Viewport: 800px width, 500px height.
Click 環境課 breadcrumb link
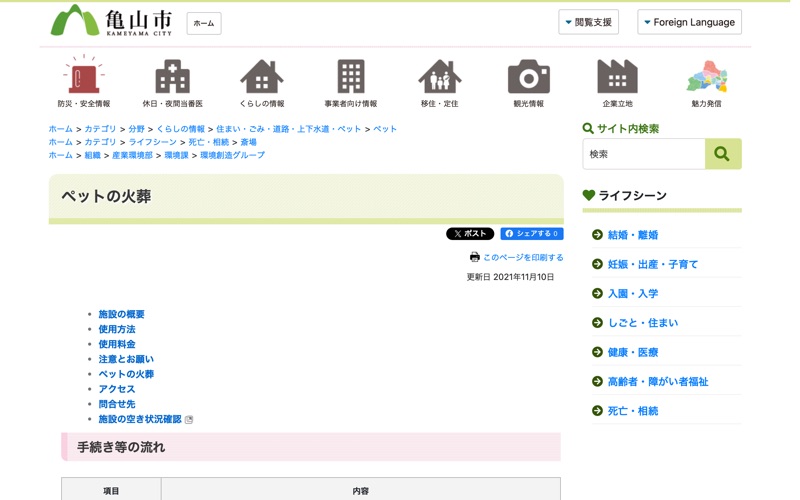click(177, 155)
